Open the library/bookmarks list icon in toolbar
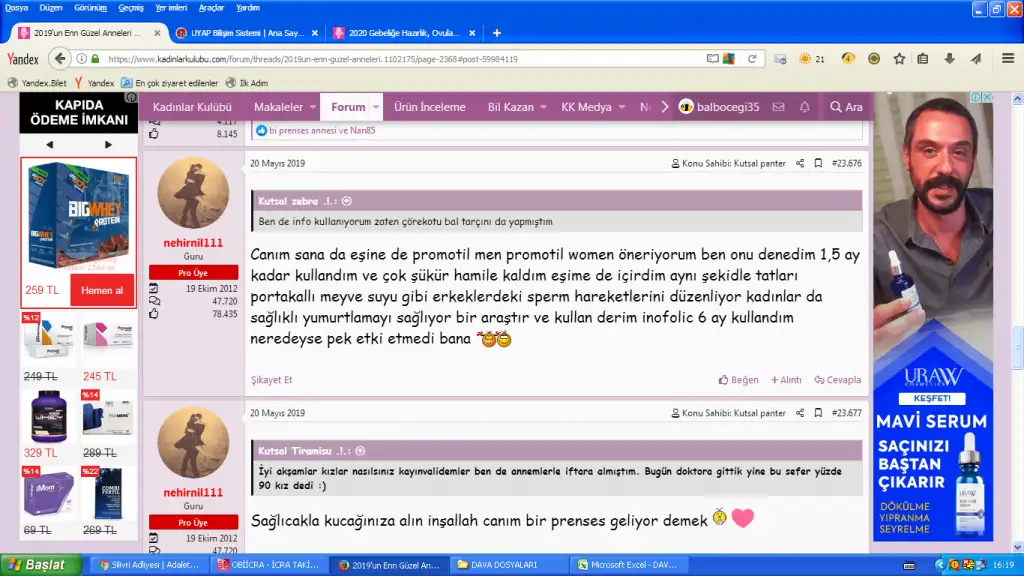The width and height of the screenshot is (1024, 576). [923, 59]
